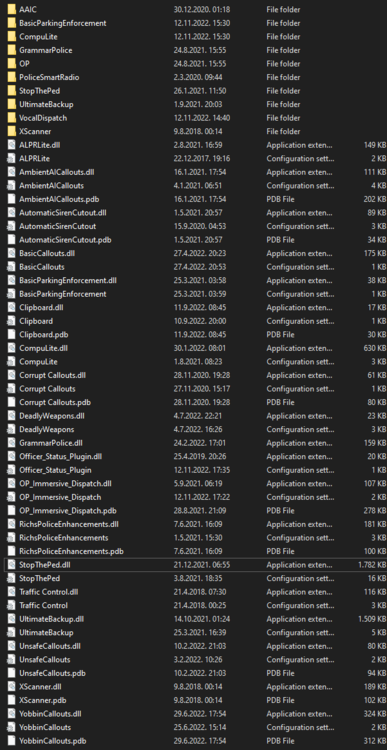Select the StopThePed folder icon
The image size is (387, 750).
(11, 90)
